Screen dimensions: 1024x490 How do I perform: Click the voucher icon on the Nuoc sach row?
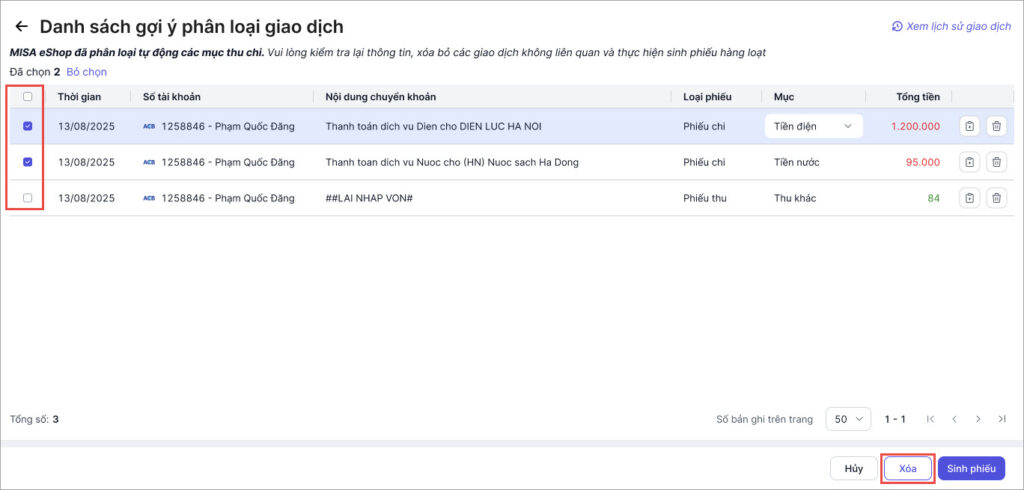969,162
